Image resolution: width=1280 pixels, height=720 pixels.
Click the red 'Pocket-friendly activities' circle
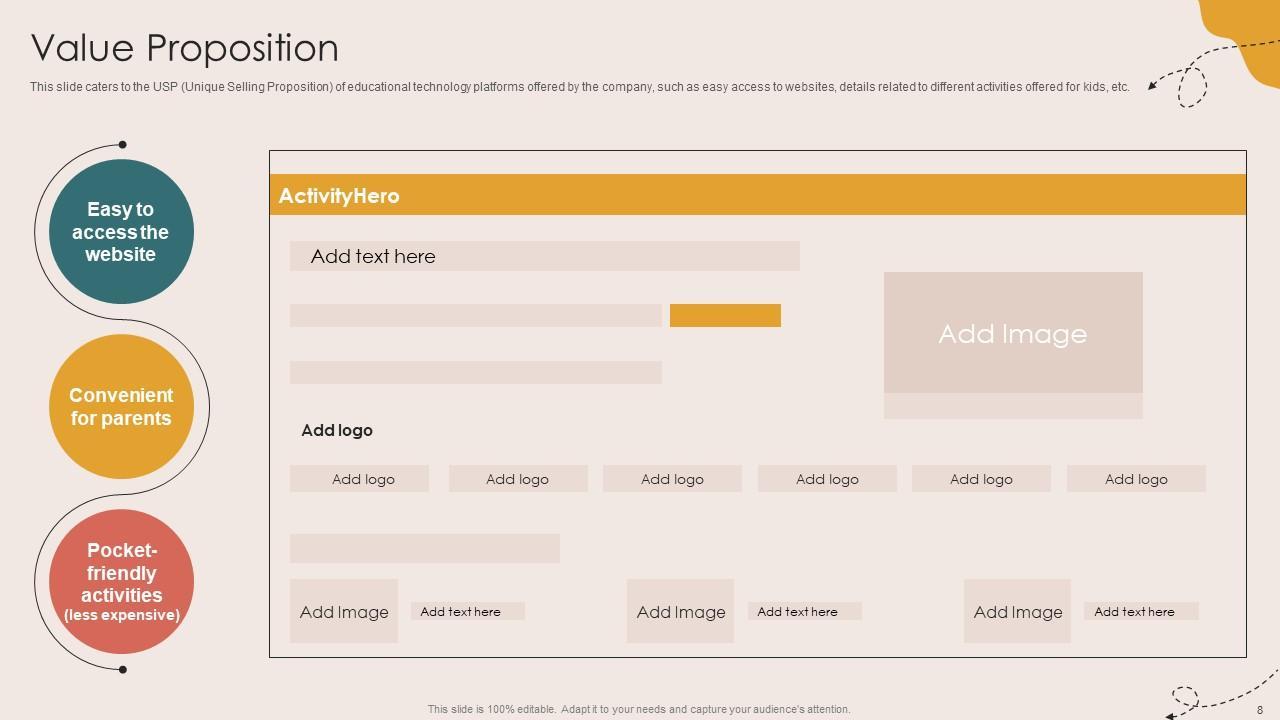[121, 581]
